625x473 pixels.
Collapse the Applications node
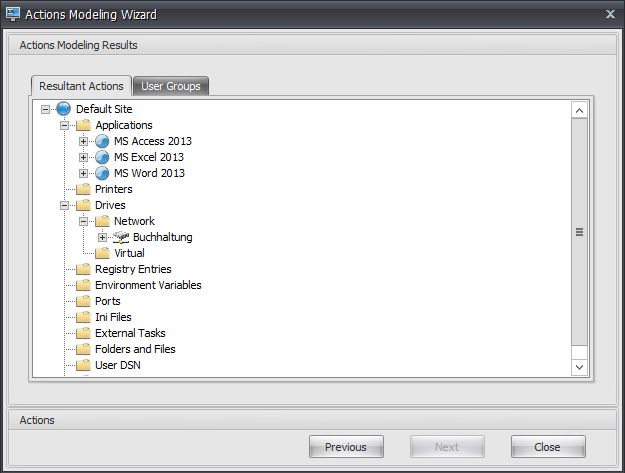coord(65,125)
